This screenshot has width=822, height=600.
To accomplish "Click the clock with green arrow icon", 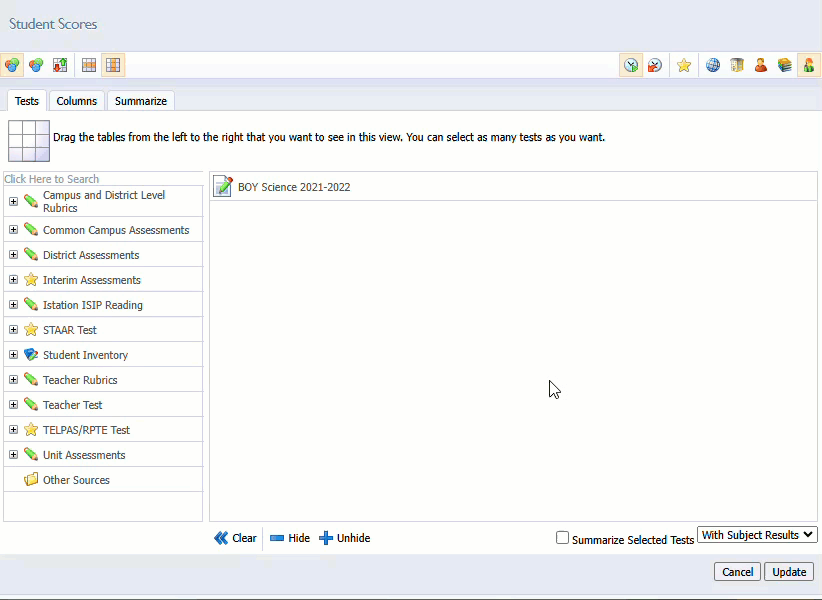I will [631, 65].
